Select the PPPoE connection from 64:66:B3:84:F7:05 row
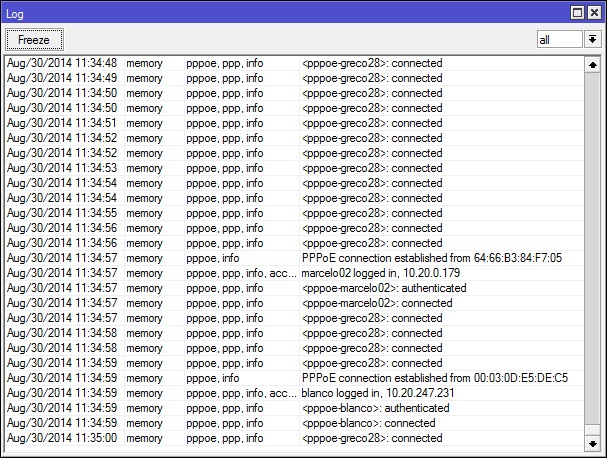This screenshot has height=458, width=607. pos(295,258)
